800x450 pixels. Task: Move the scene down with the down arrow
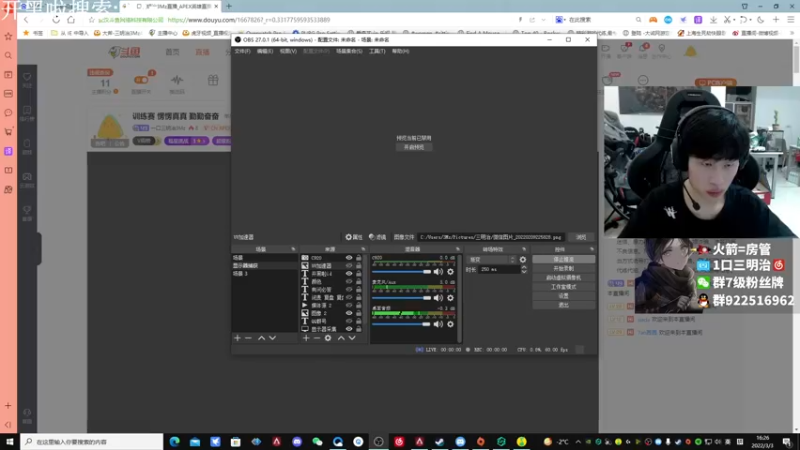pos(272,338)
